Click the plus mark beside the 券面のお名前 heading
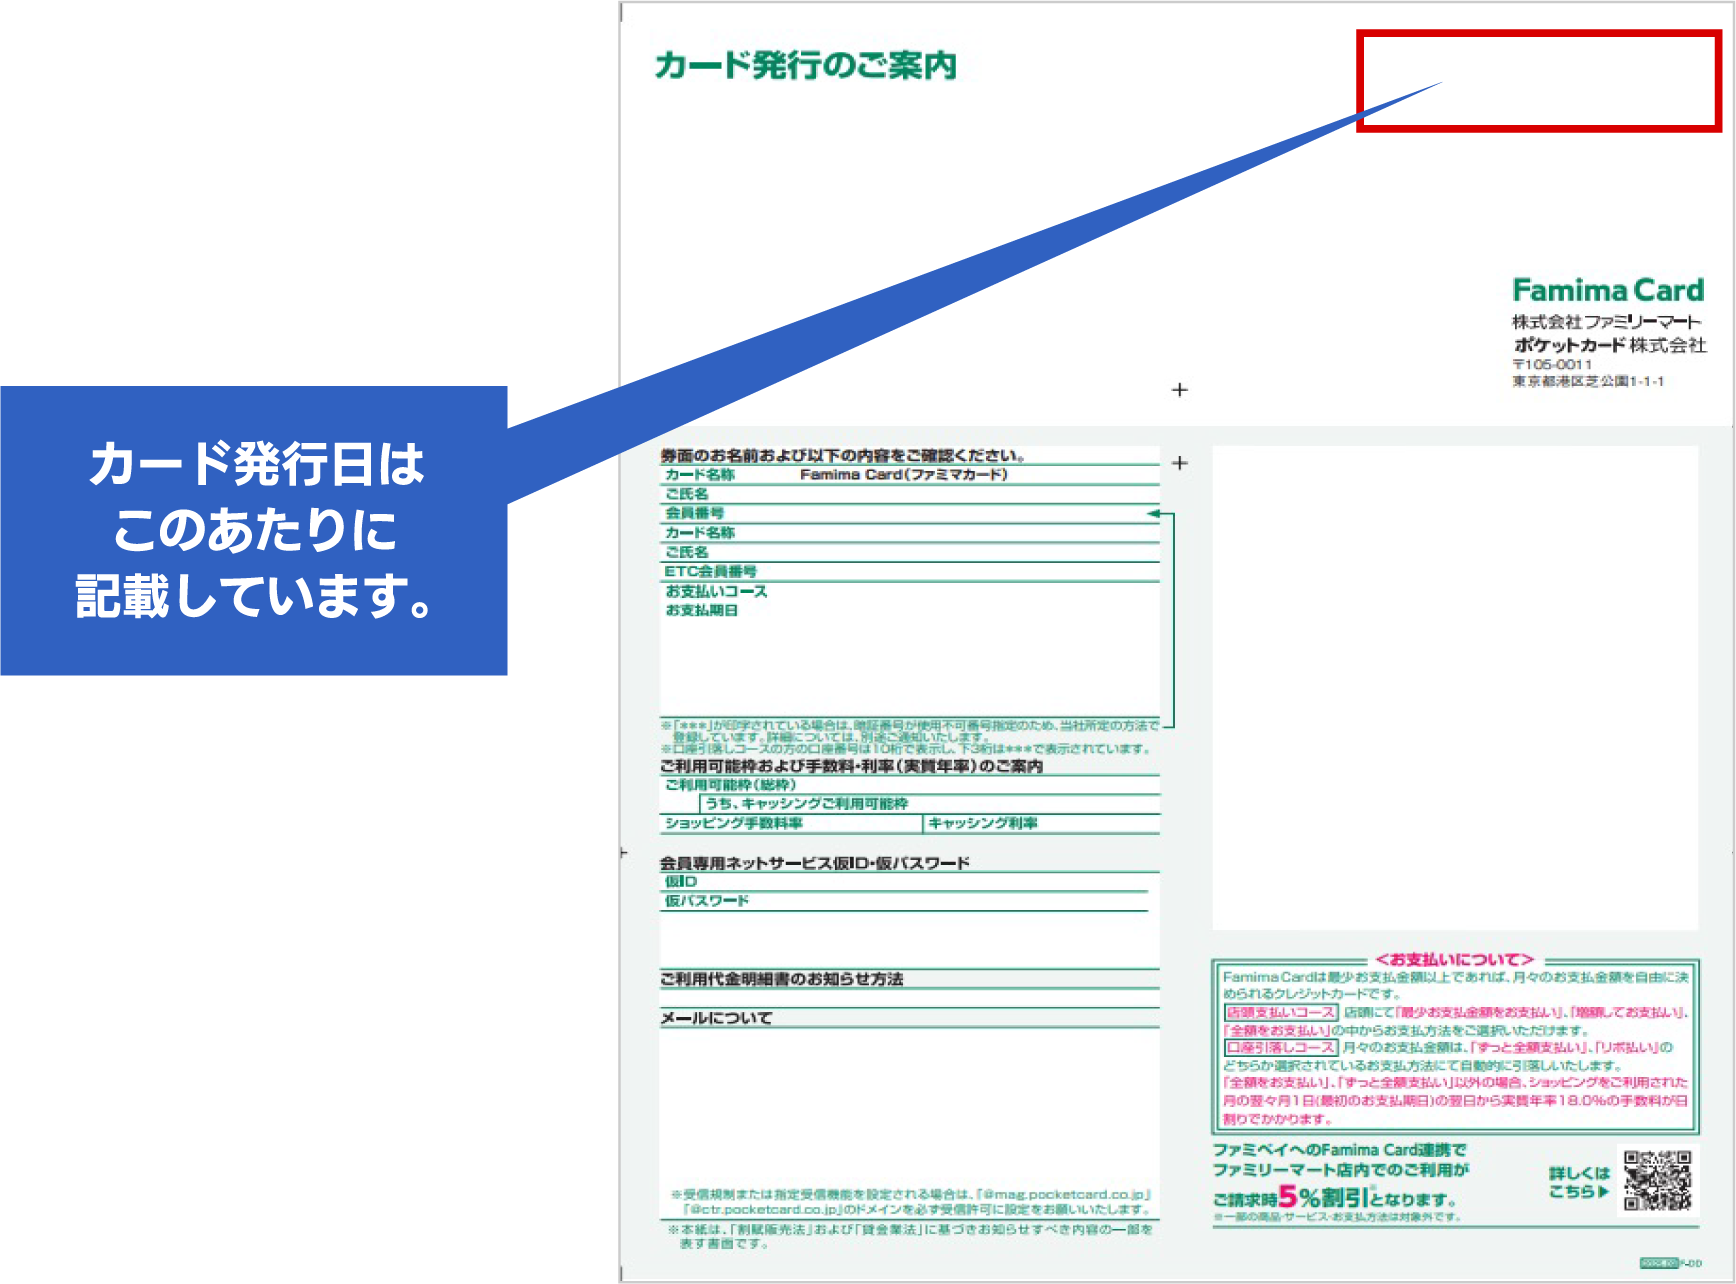The image size is (1736, 1284). [x=1180, y=463]
